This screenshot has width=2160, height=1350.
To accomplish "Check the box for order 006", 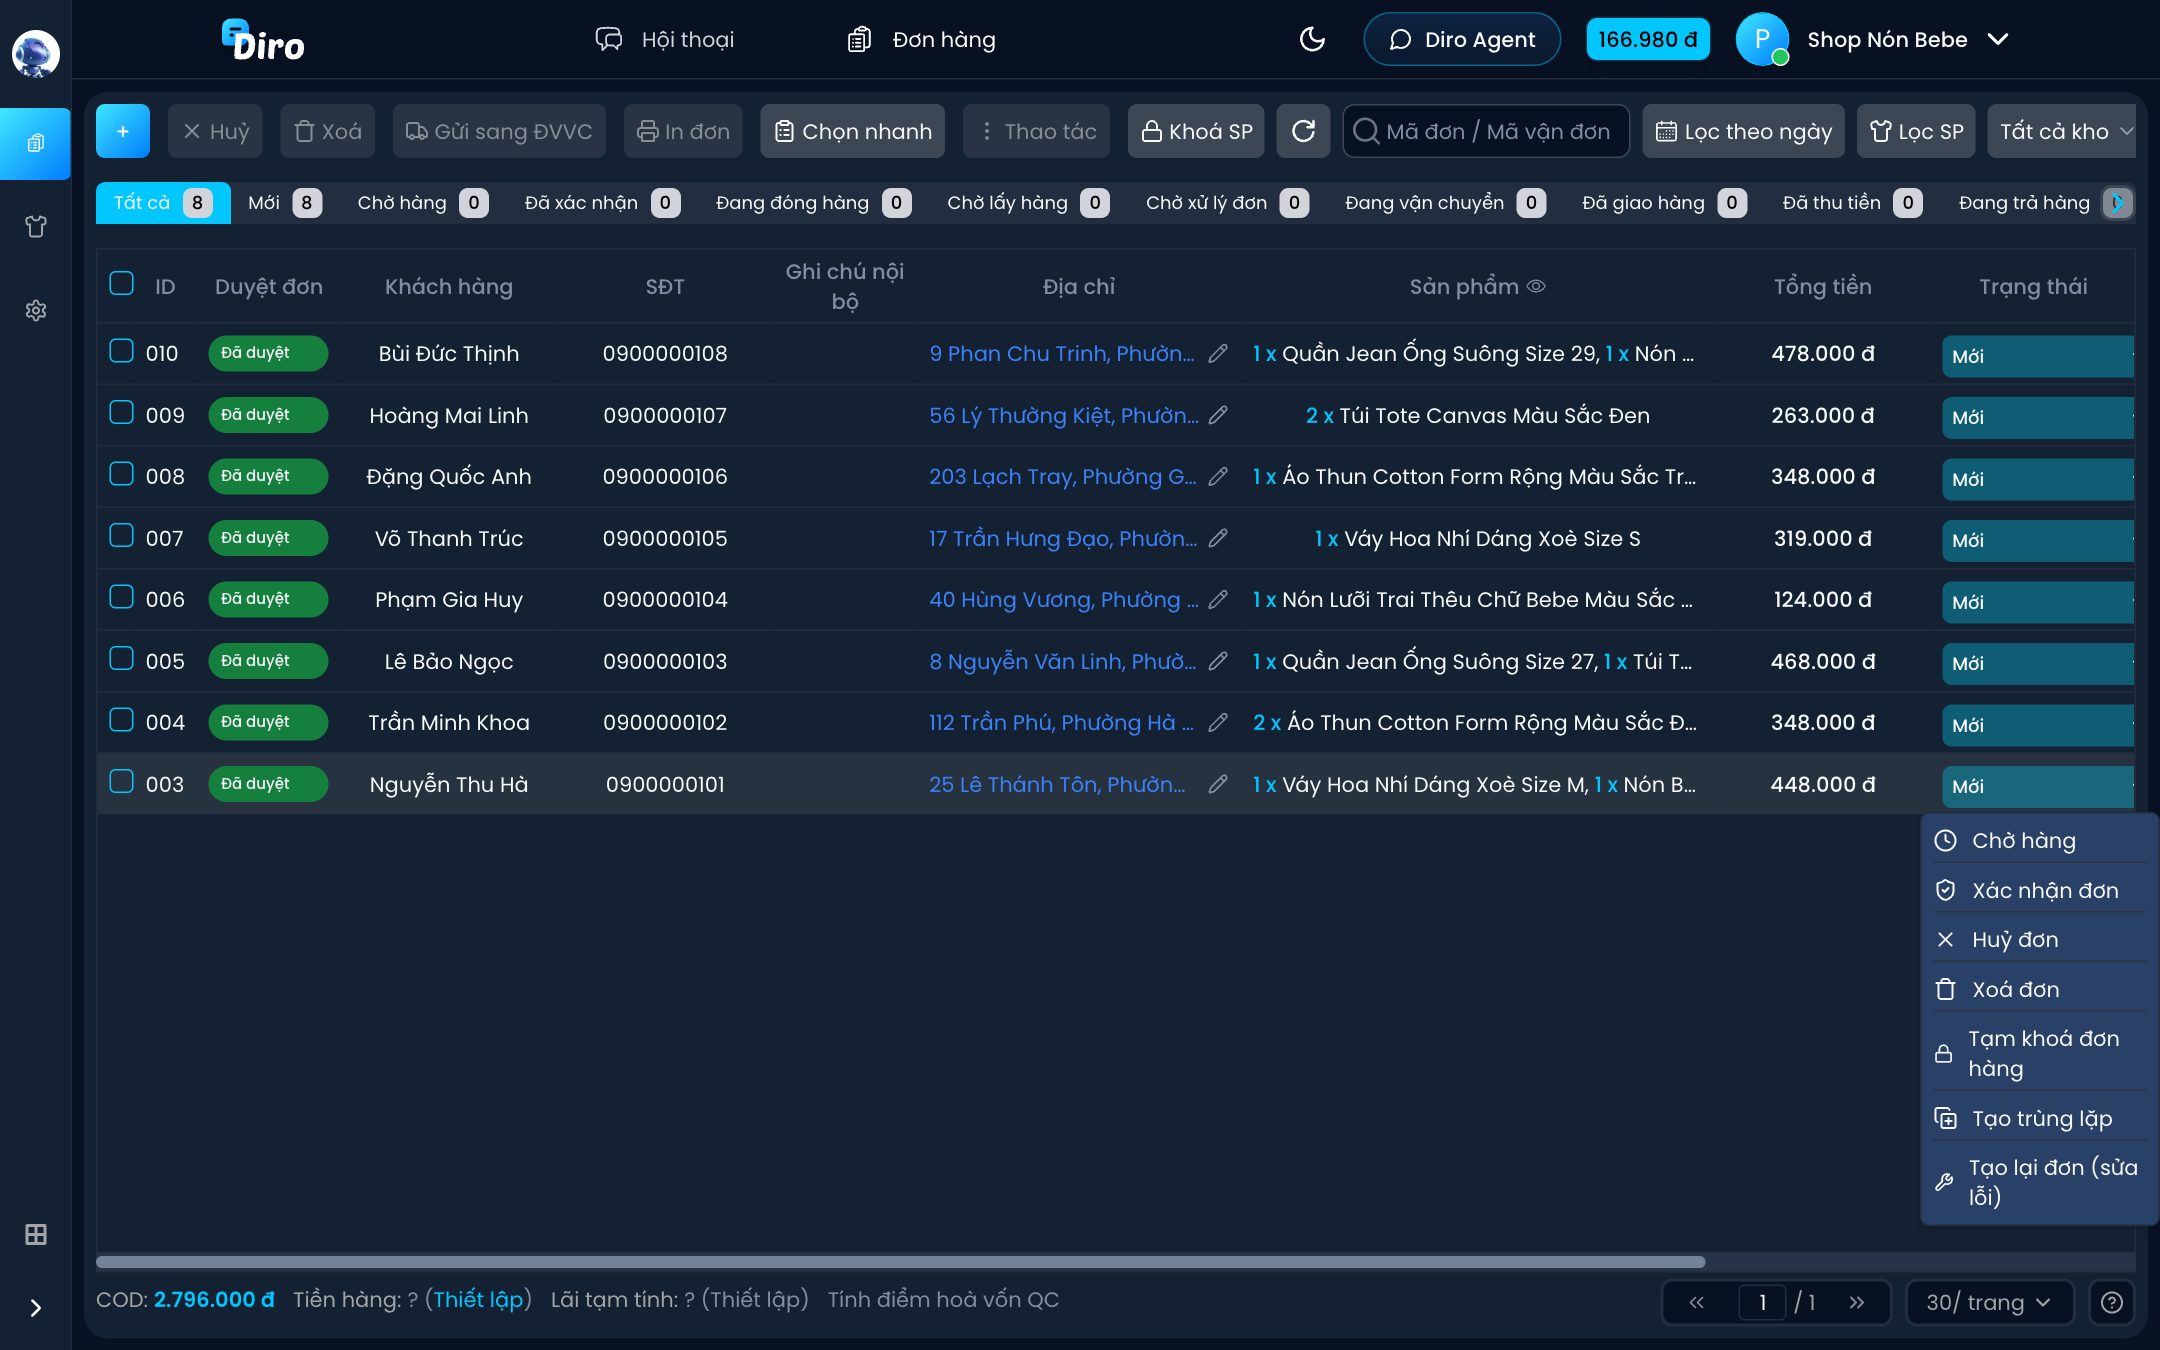I will pos(121,597).
